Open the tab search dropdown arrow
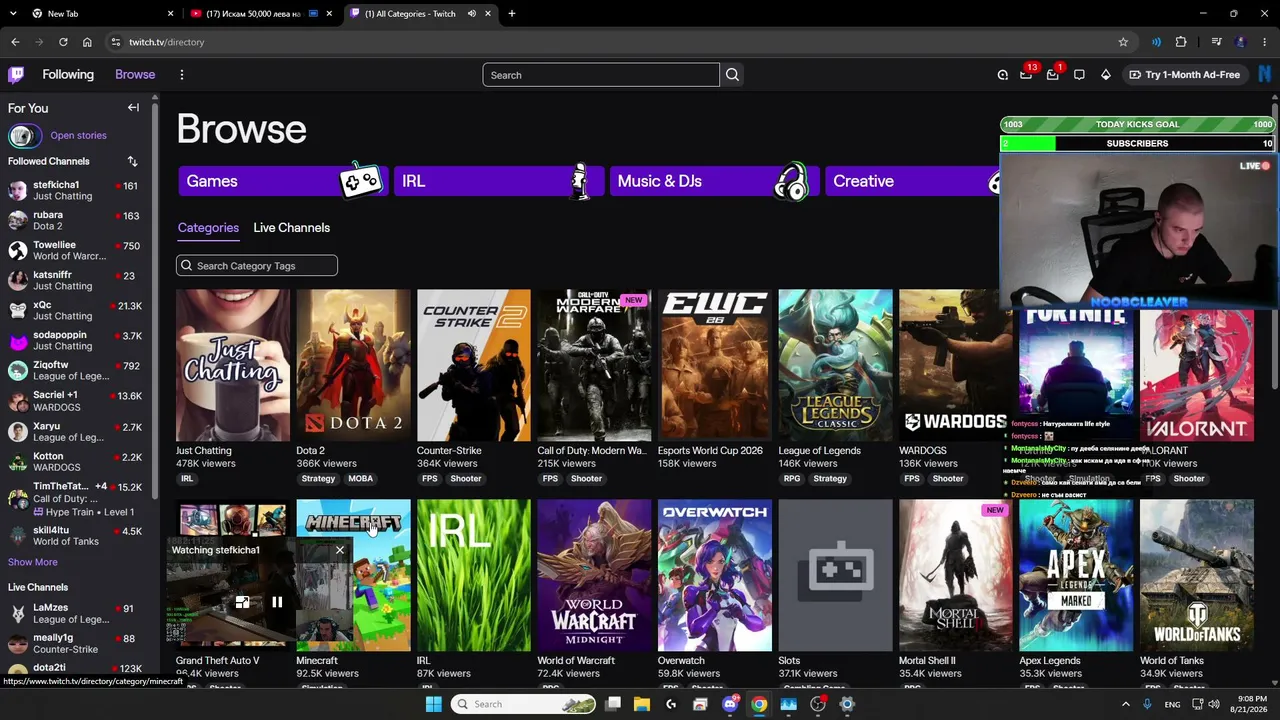This screenshot has height=720, width=1280. (x=13, y=14)
